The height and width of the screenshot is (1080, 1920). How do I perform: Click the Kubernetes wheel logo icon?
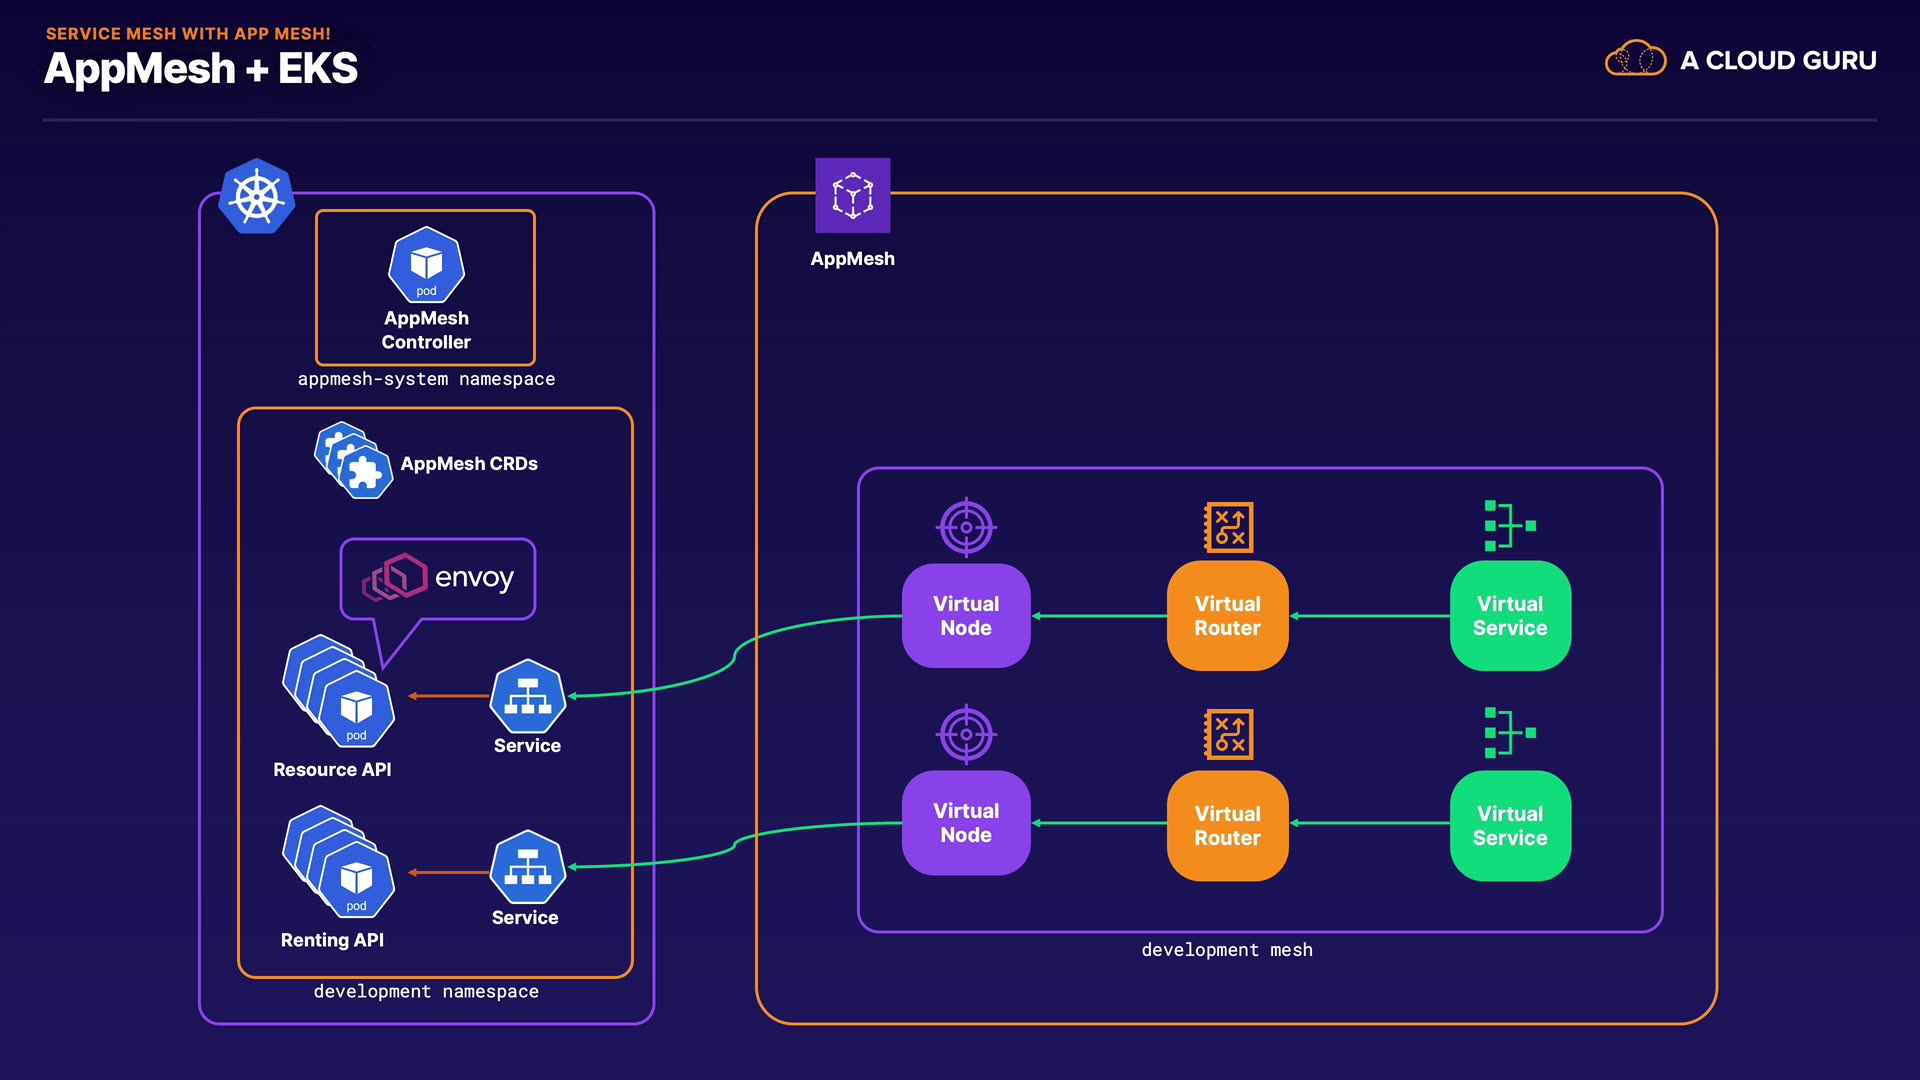pyautogui.click(x=257, y=196)
